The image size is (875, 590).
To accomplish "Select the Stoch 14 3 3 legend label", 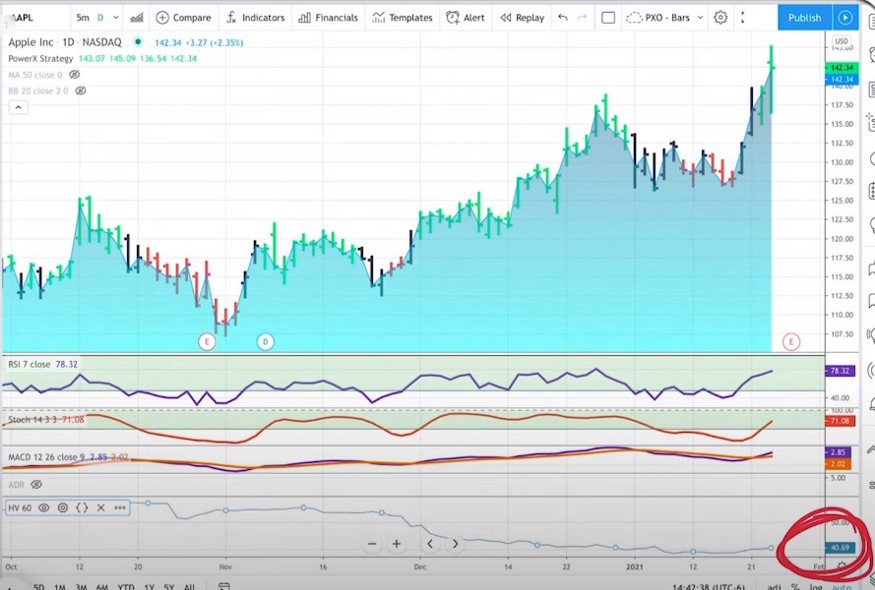I will pyautogui.click(x=32, y=419).
